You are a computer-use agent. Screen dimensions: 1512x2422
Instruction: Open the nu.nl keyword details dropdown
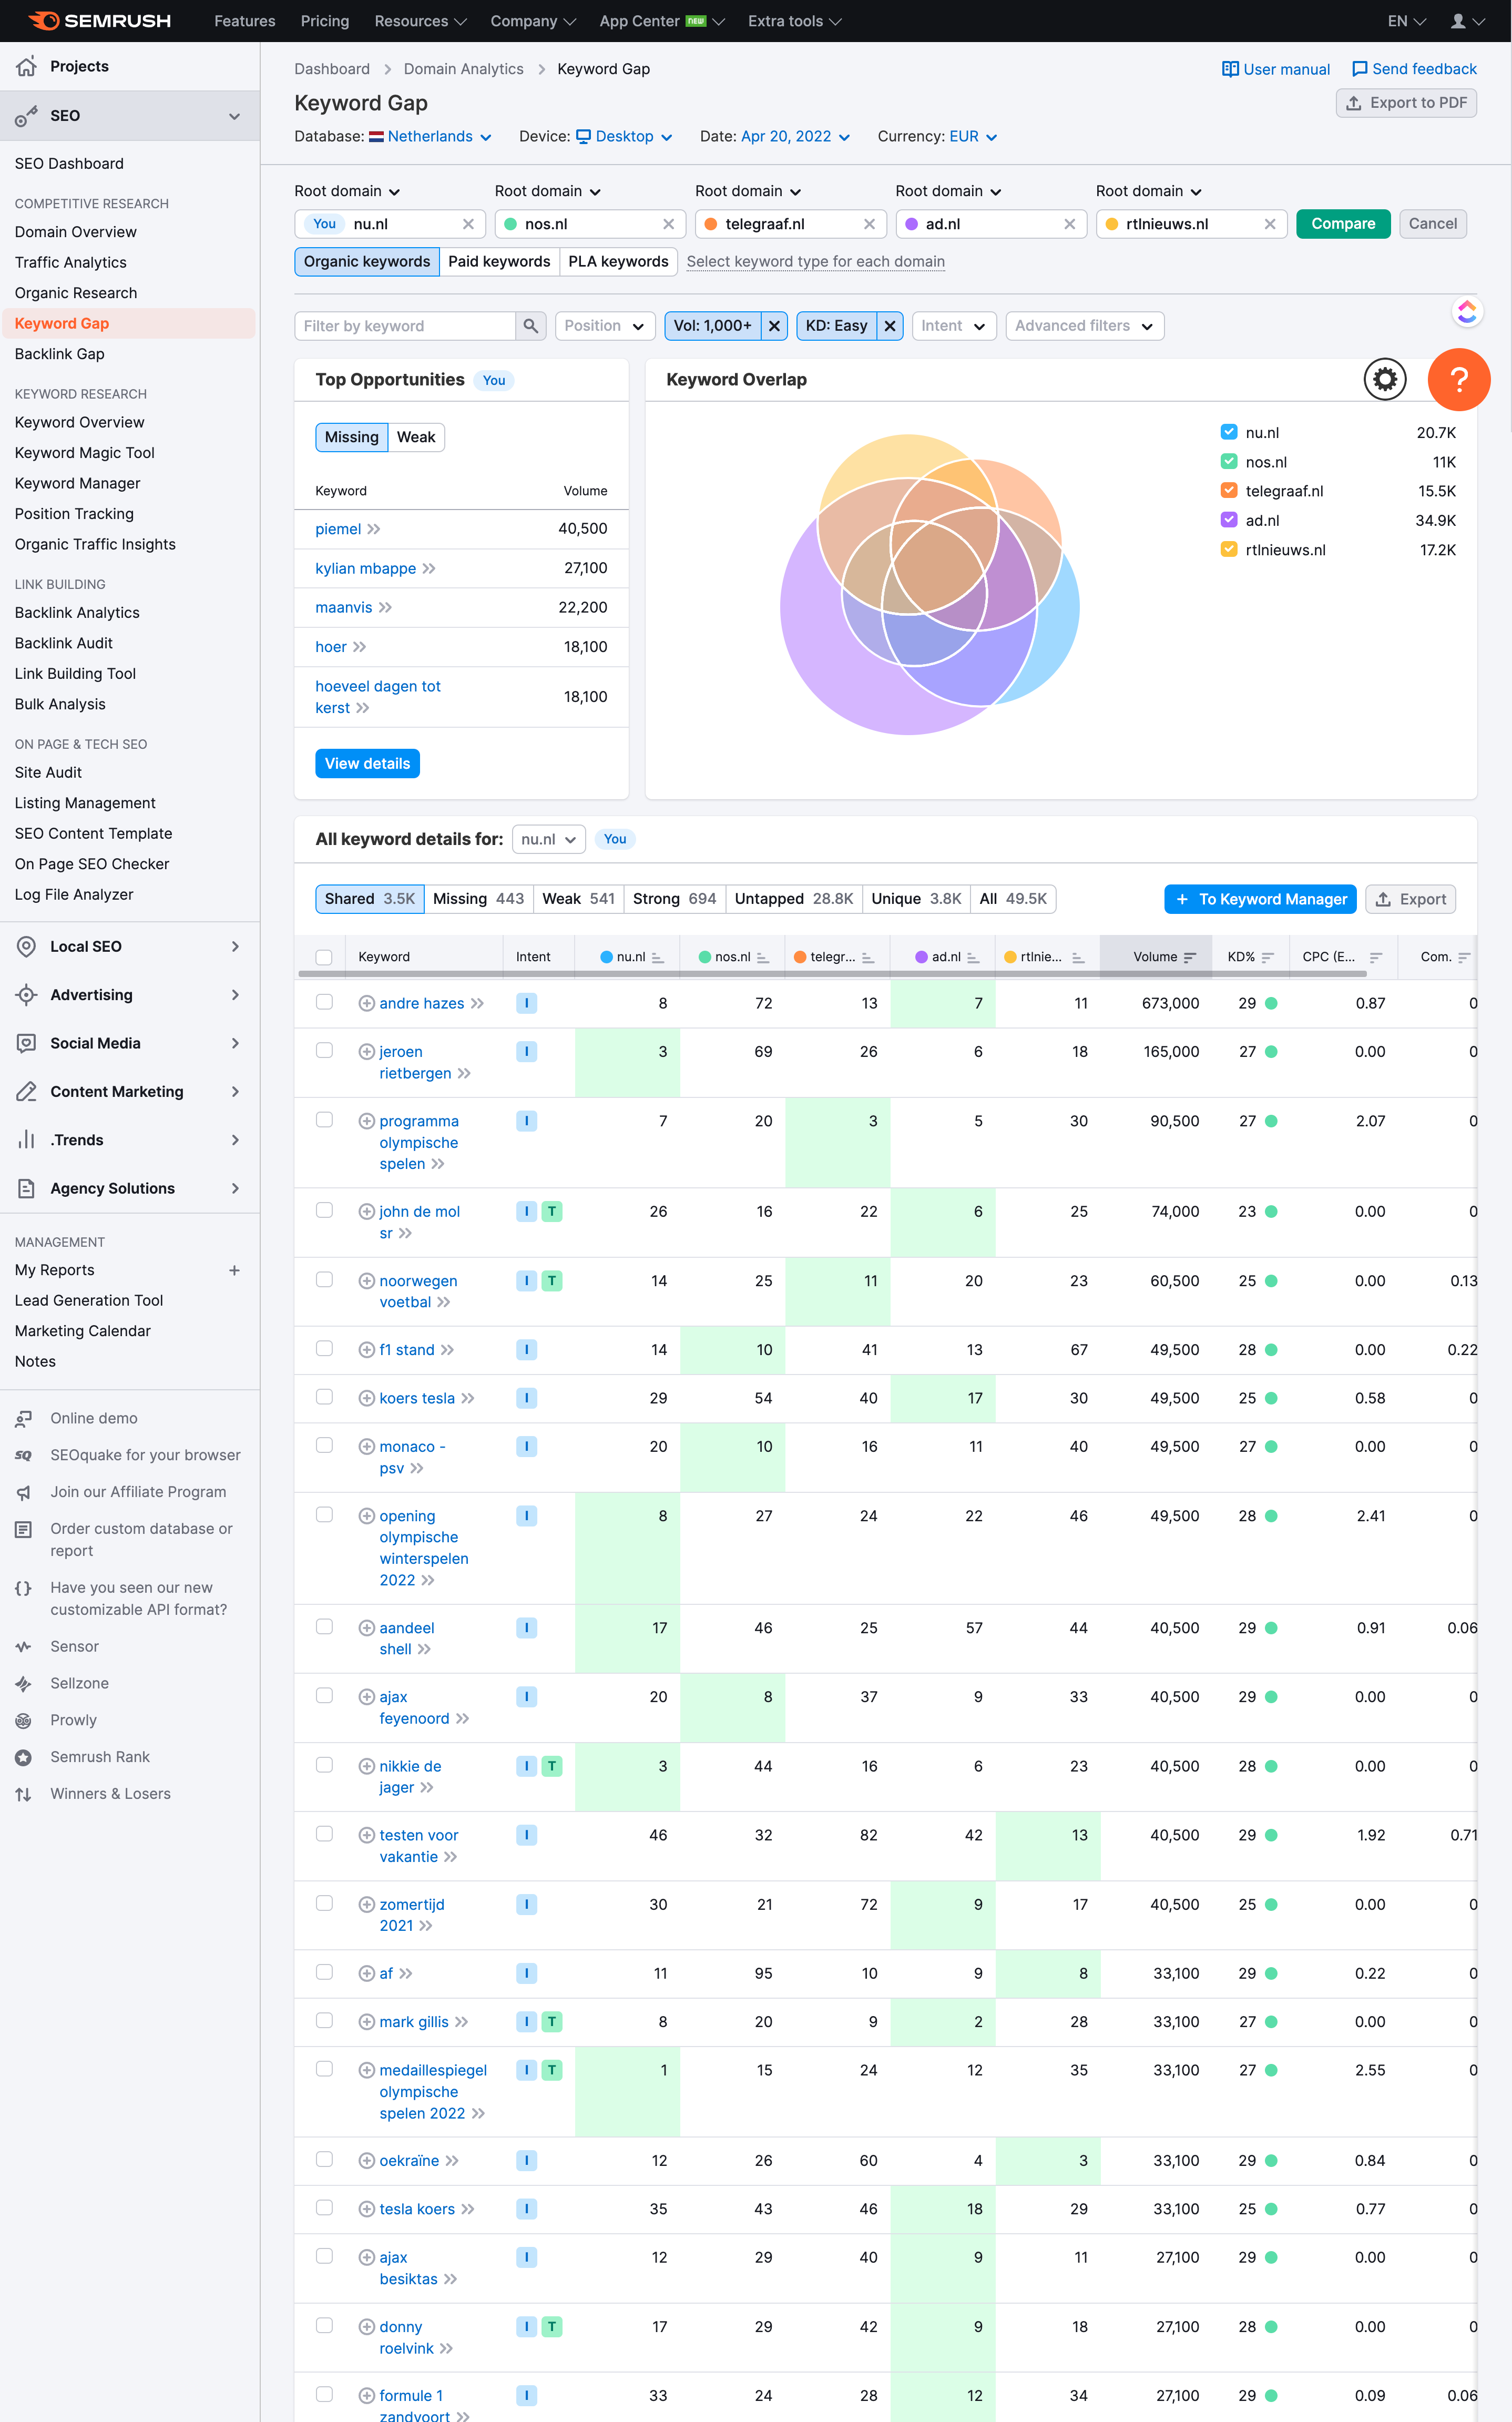(x=548, y=839)
